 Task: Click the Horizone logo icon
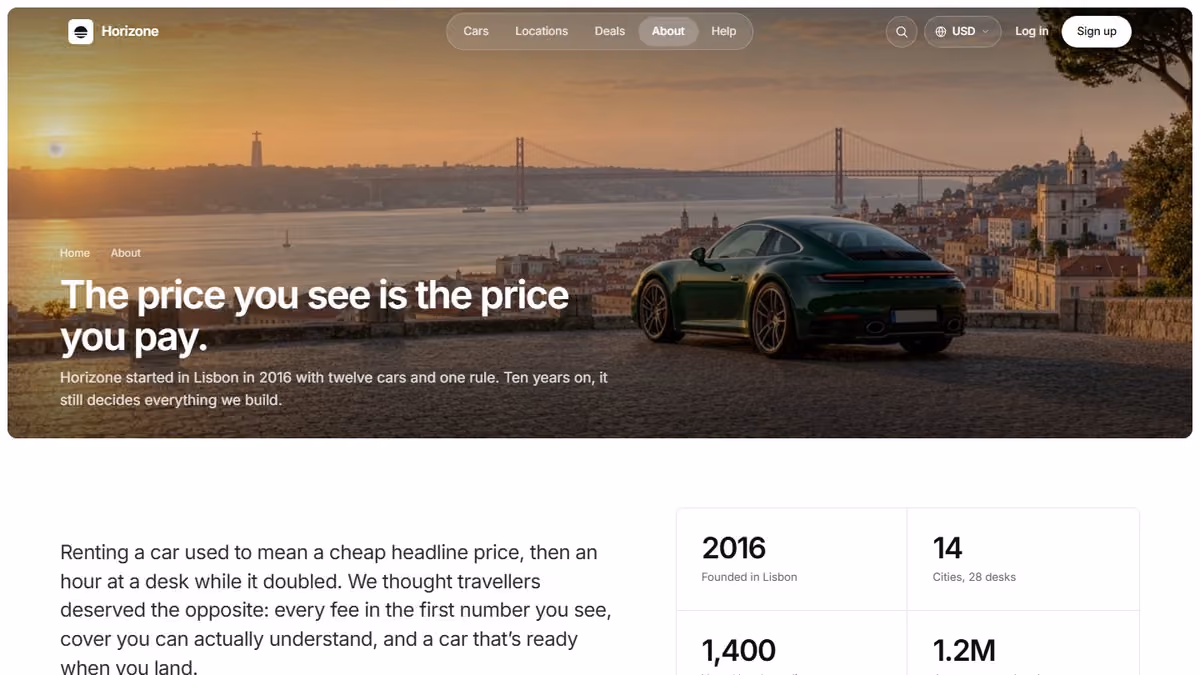click(81, 31)
